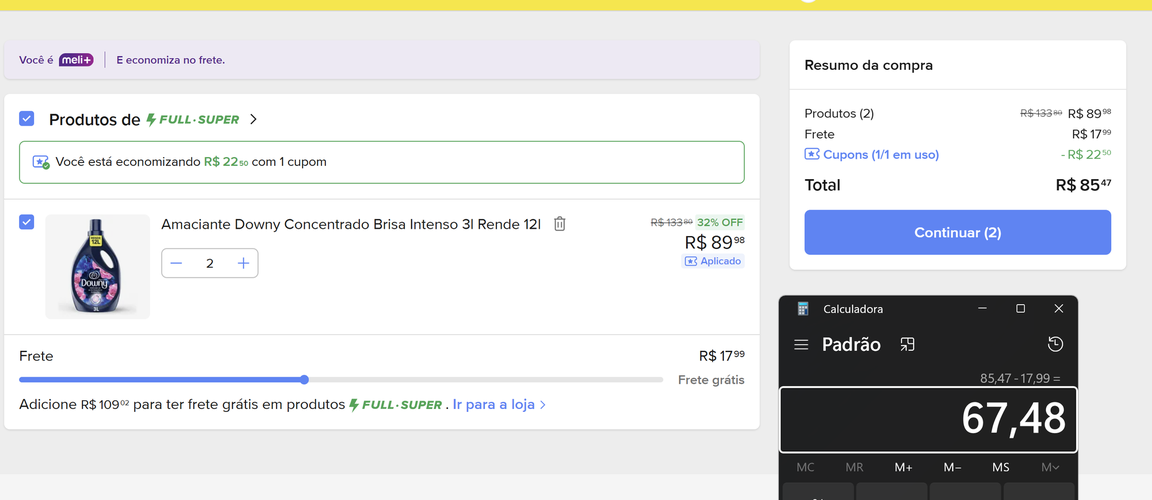Click the free shipping progress bar handle

304,380
